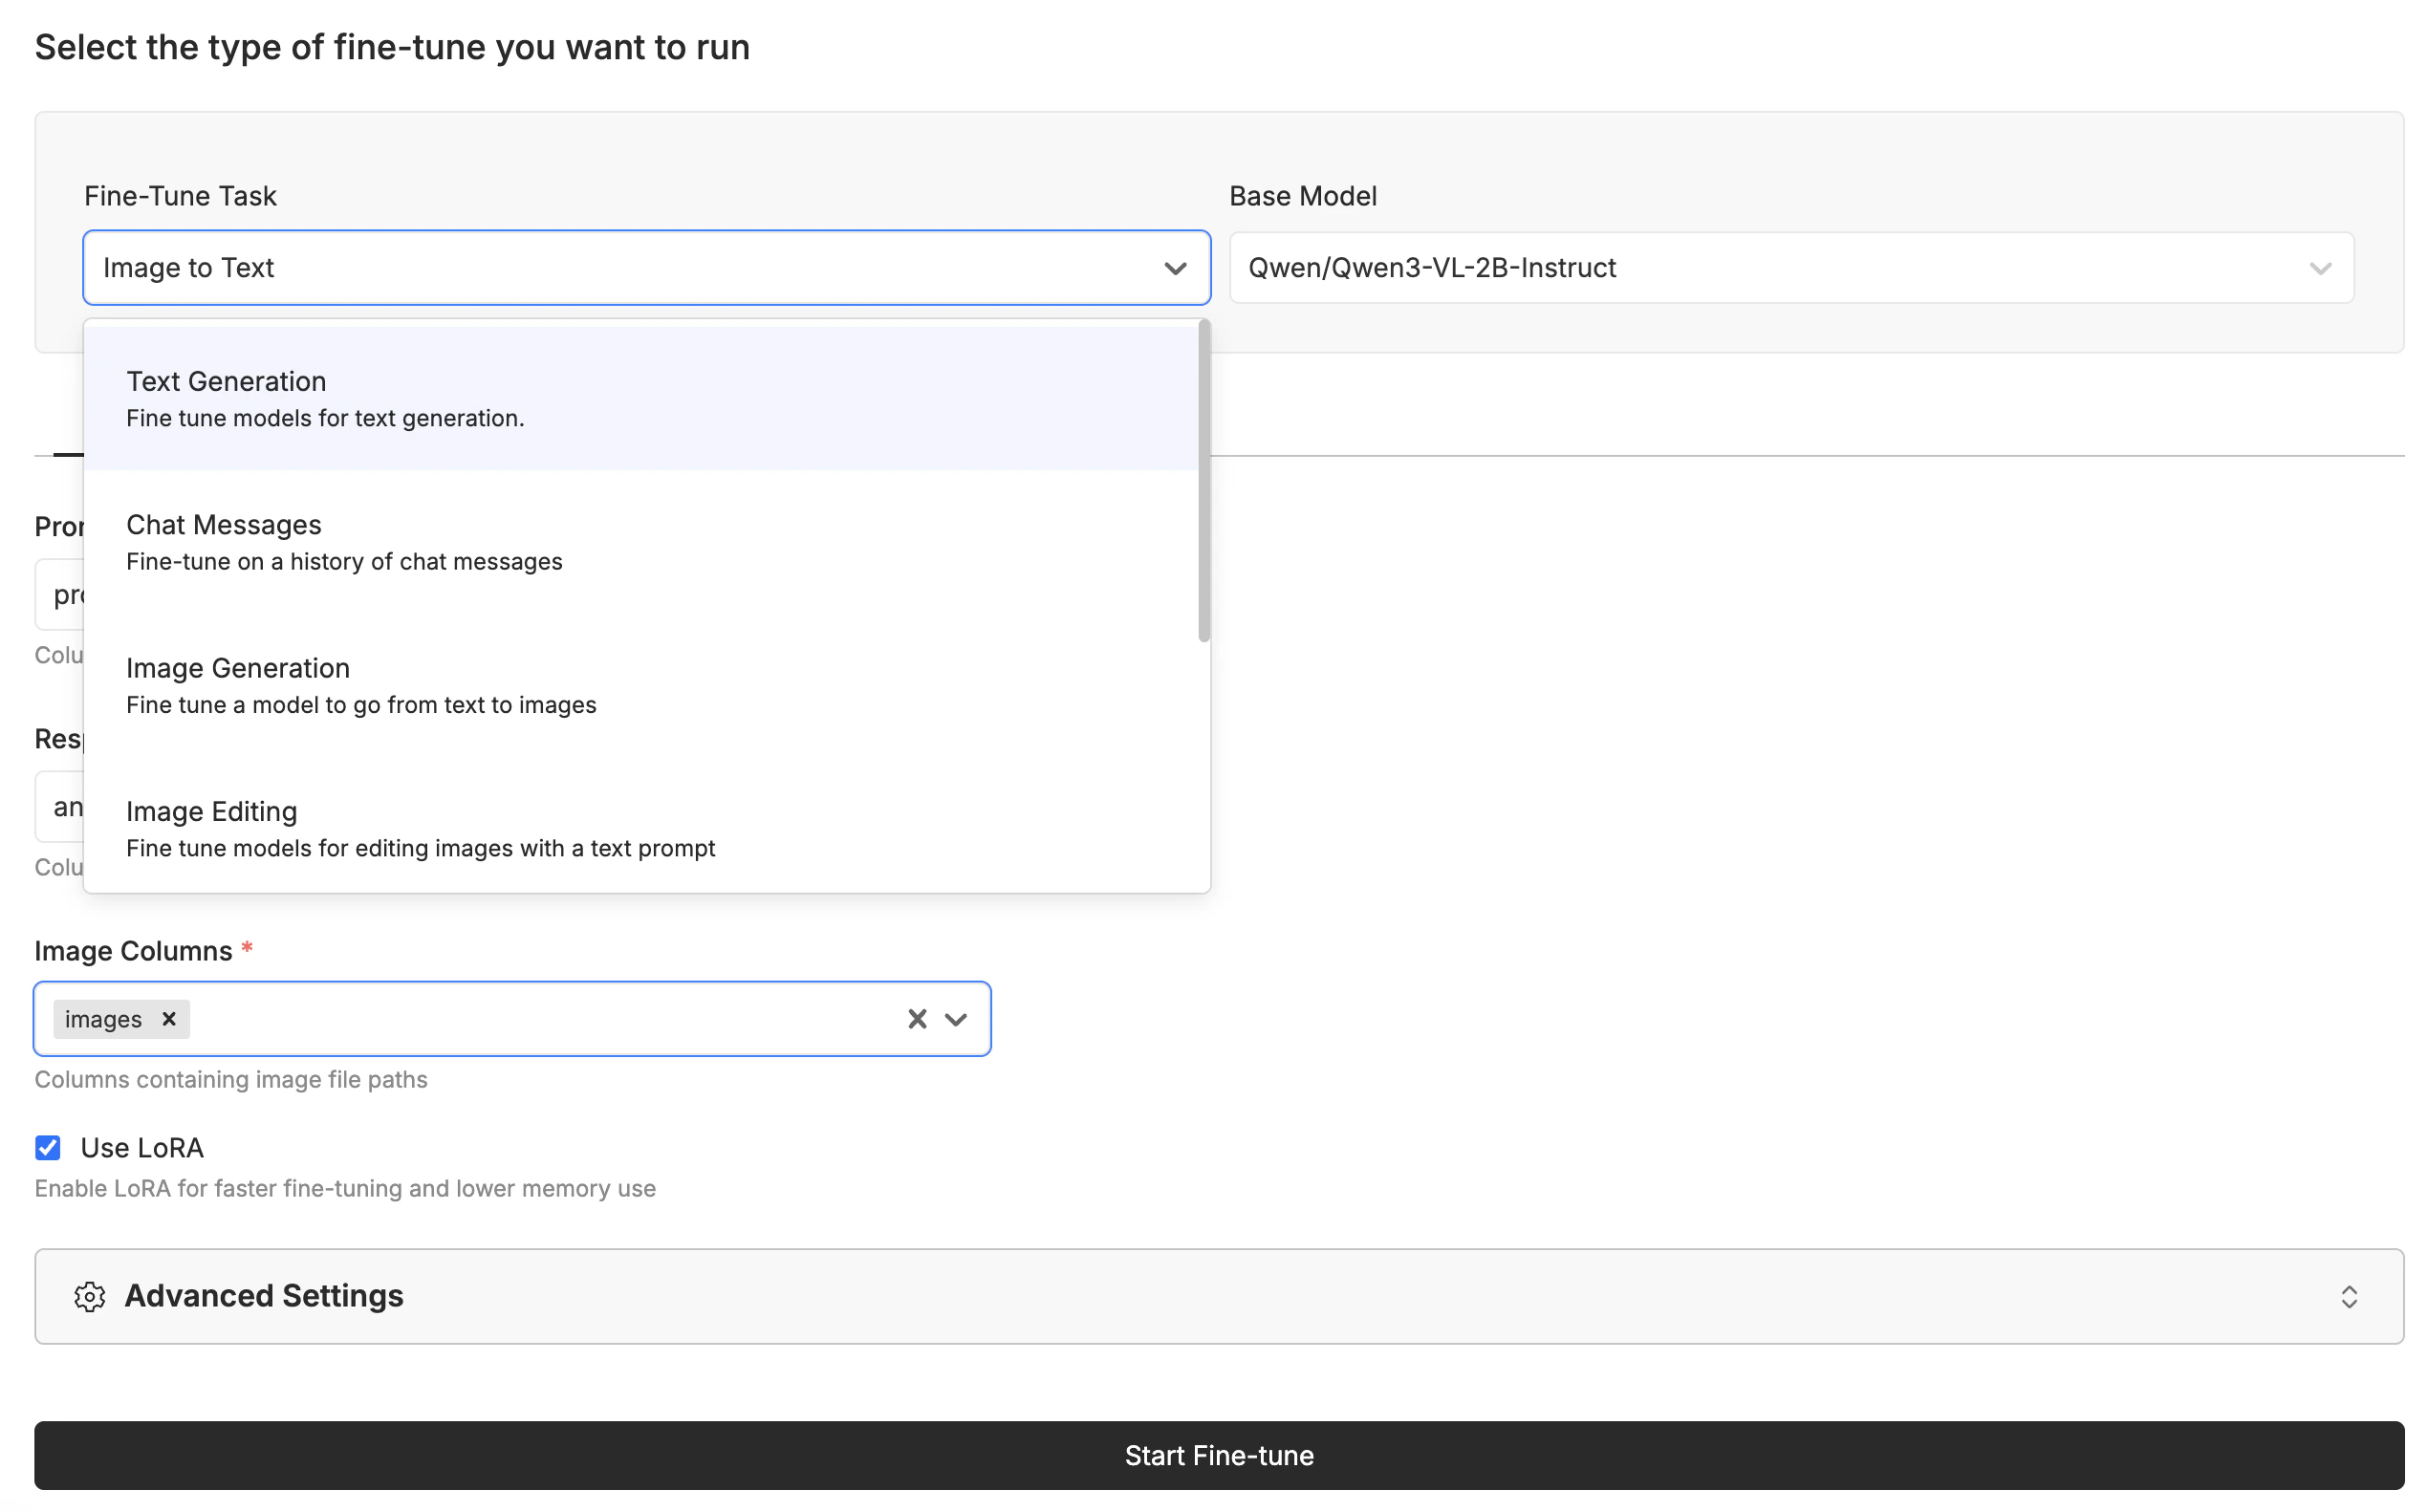
Task: Expand Advanced Settings with the up-down arrows
Action: pos(2349,1296)
